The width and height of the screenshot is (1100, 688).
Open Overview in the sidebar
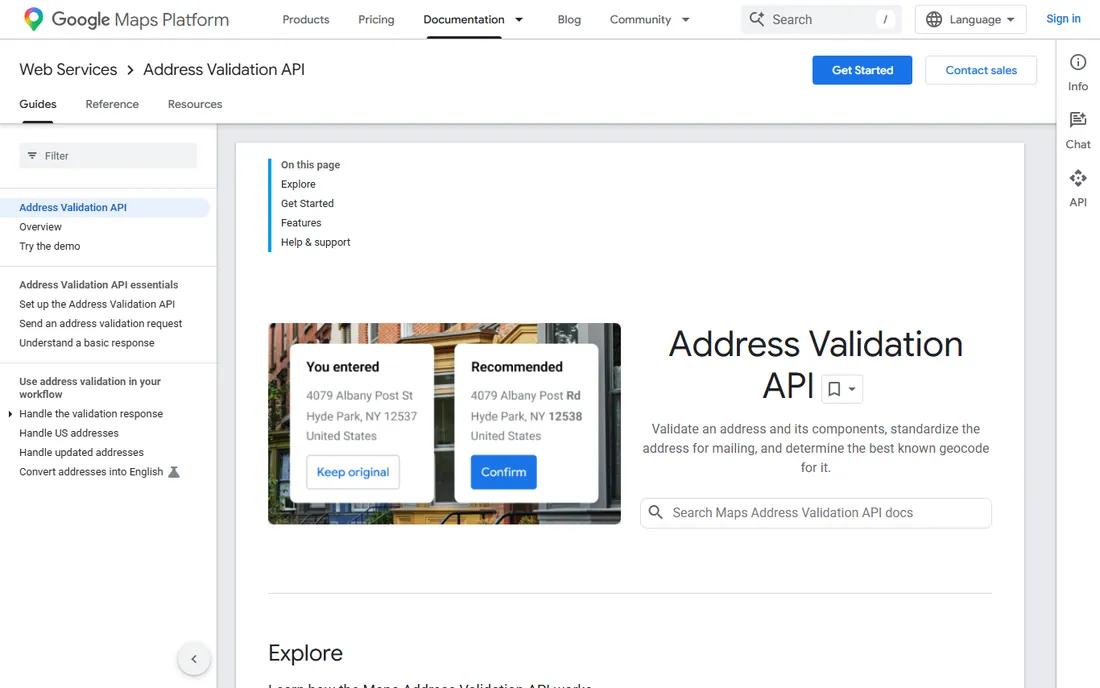click(41, 227)
